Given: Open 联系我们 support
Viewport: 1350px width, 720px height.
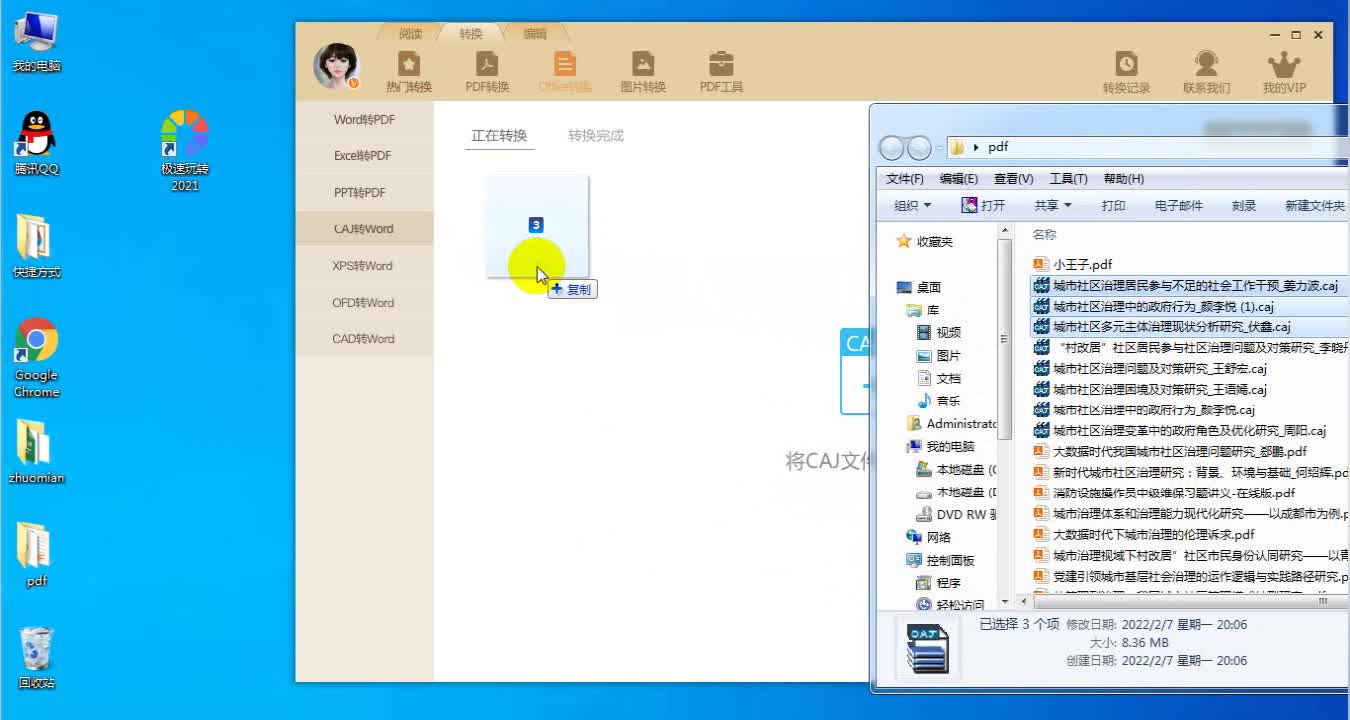Looking at the screenshot, I should click(x=1206, y=70).
